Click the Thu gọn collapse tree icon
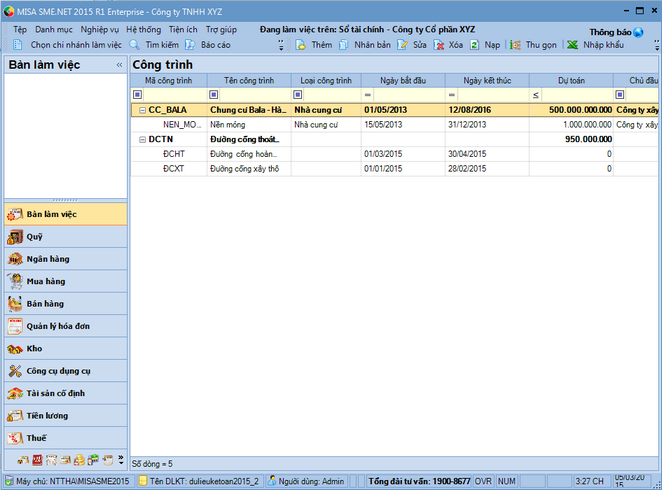Image resolution: width=662 pixels, height=490 pixels. tap(515, 45)
